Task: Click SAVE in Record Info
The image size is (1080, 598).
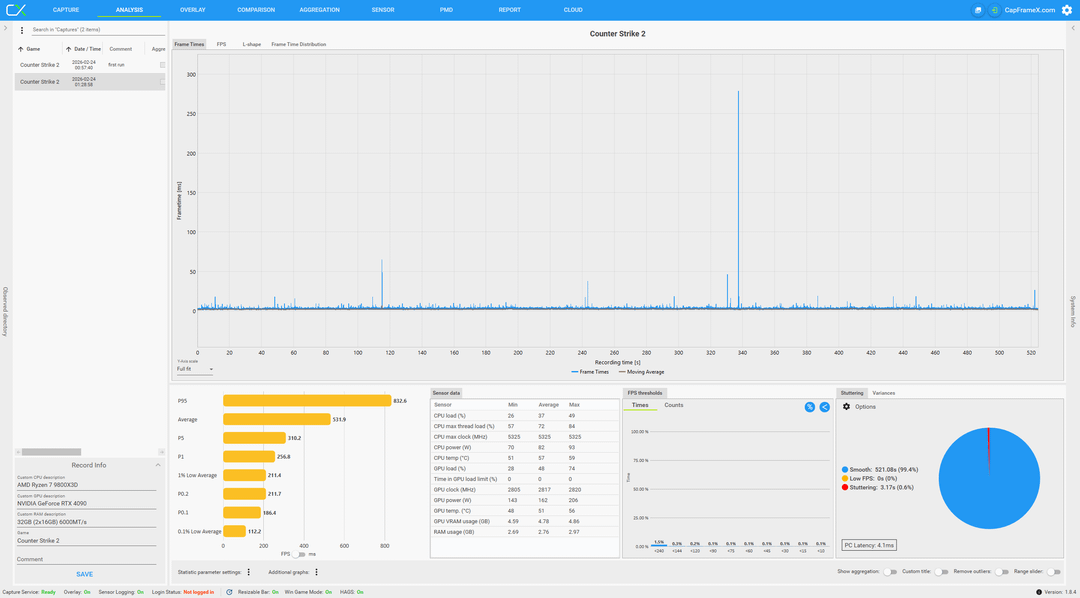Action: (x=85, y=574)
